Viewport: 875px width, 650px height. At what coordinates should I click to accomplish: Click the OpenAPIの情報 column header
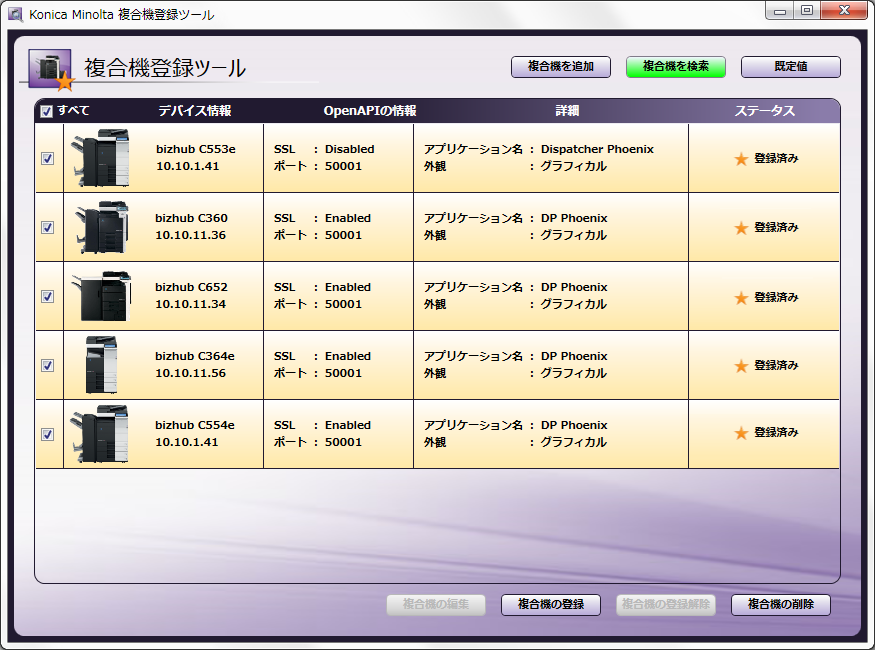point(370,110)
